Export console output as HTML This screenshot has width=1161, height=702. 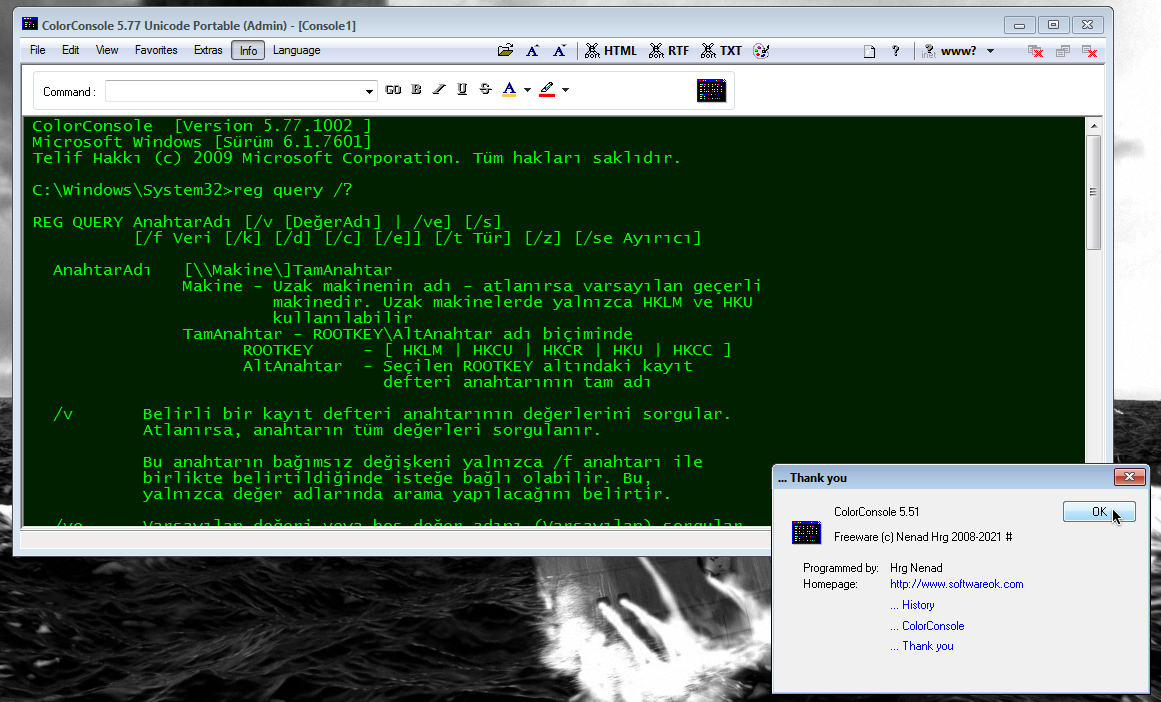click(611, 50)
